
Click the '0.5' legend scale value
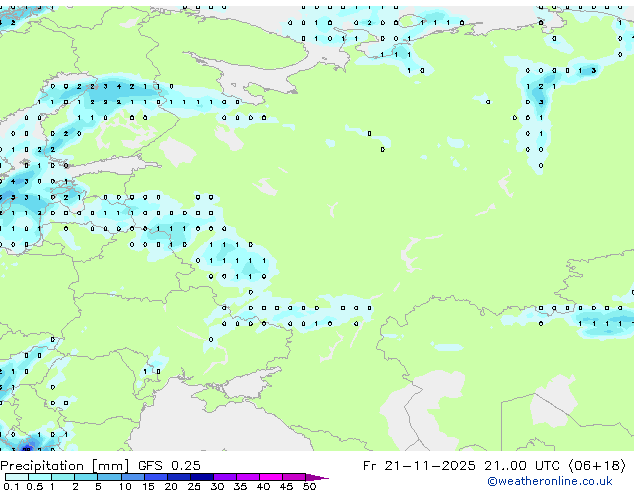pos(35,486)
